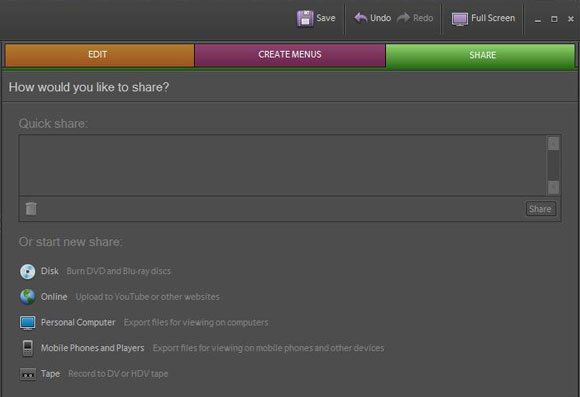Click the Full Screen text label
Viewport: 580px width, 397px height.
(x=493, y=18)
